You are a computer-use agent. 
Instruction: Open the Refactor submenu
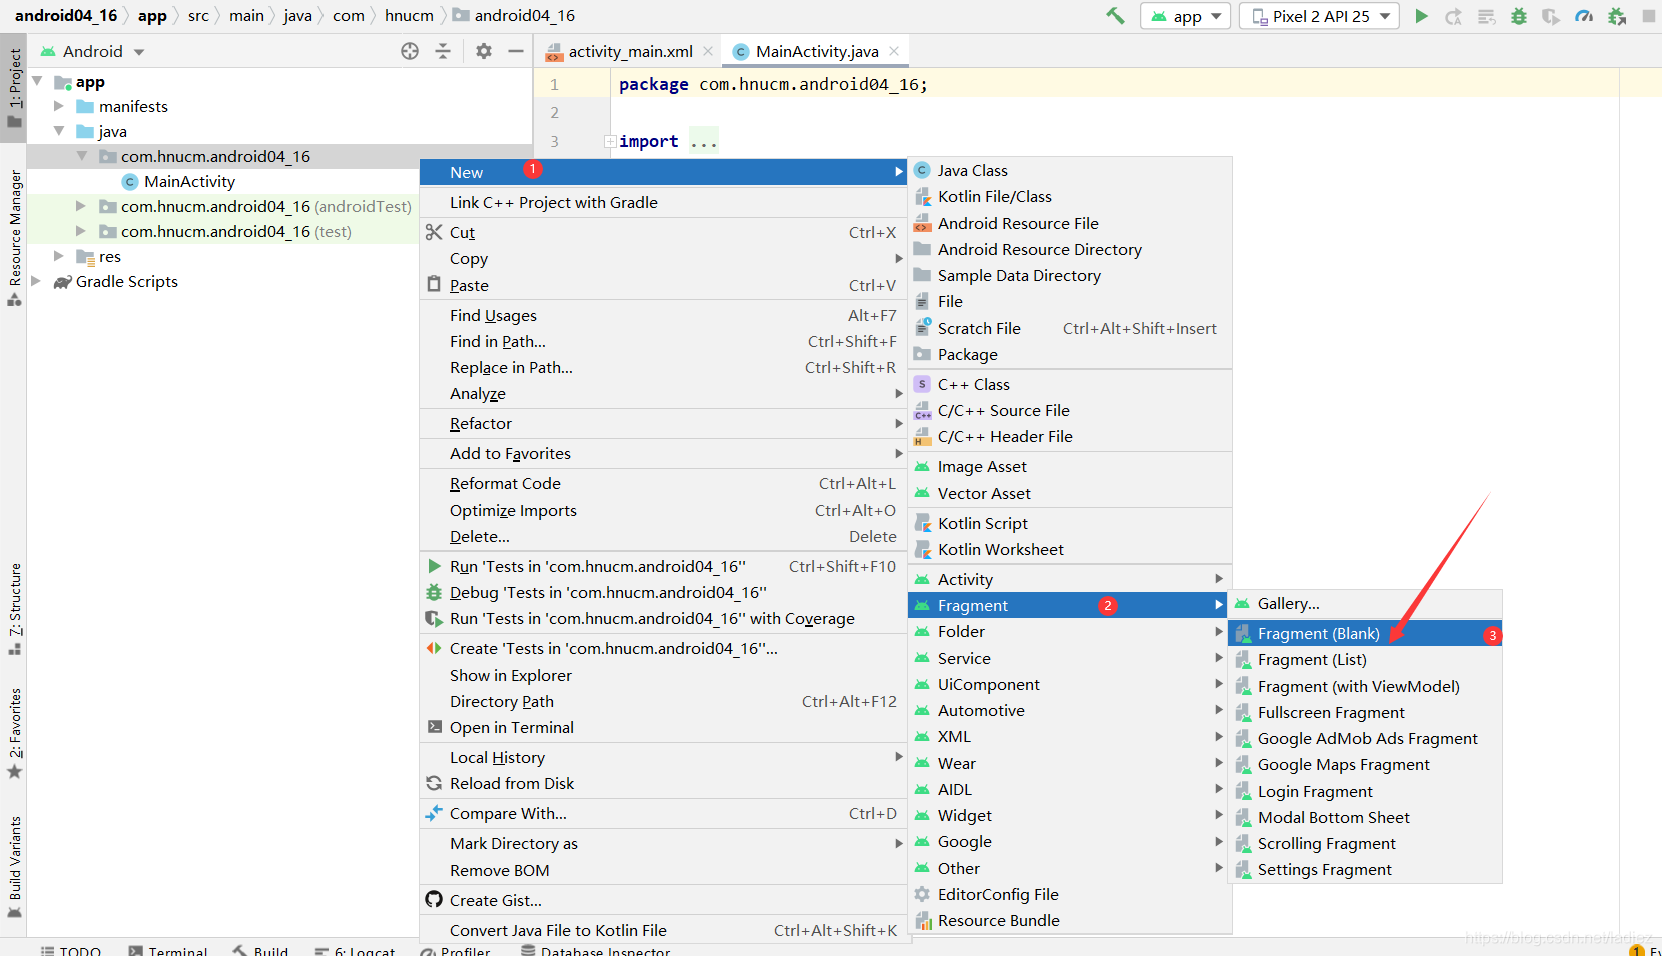tap(663, 423)
